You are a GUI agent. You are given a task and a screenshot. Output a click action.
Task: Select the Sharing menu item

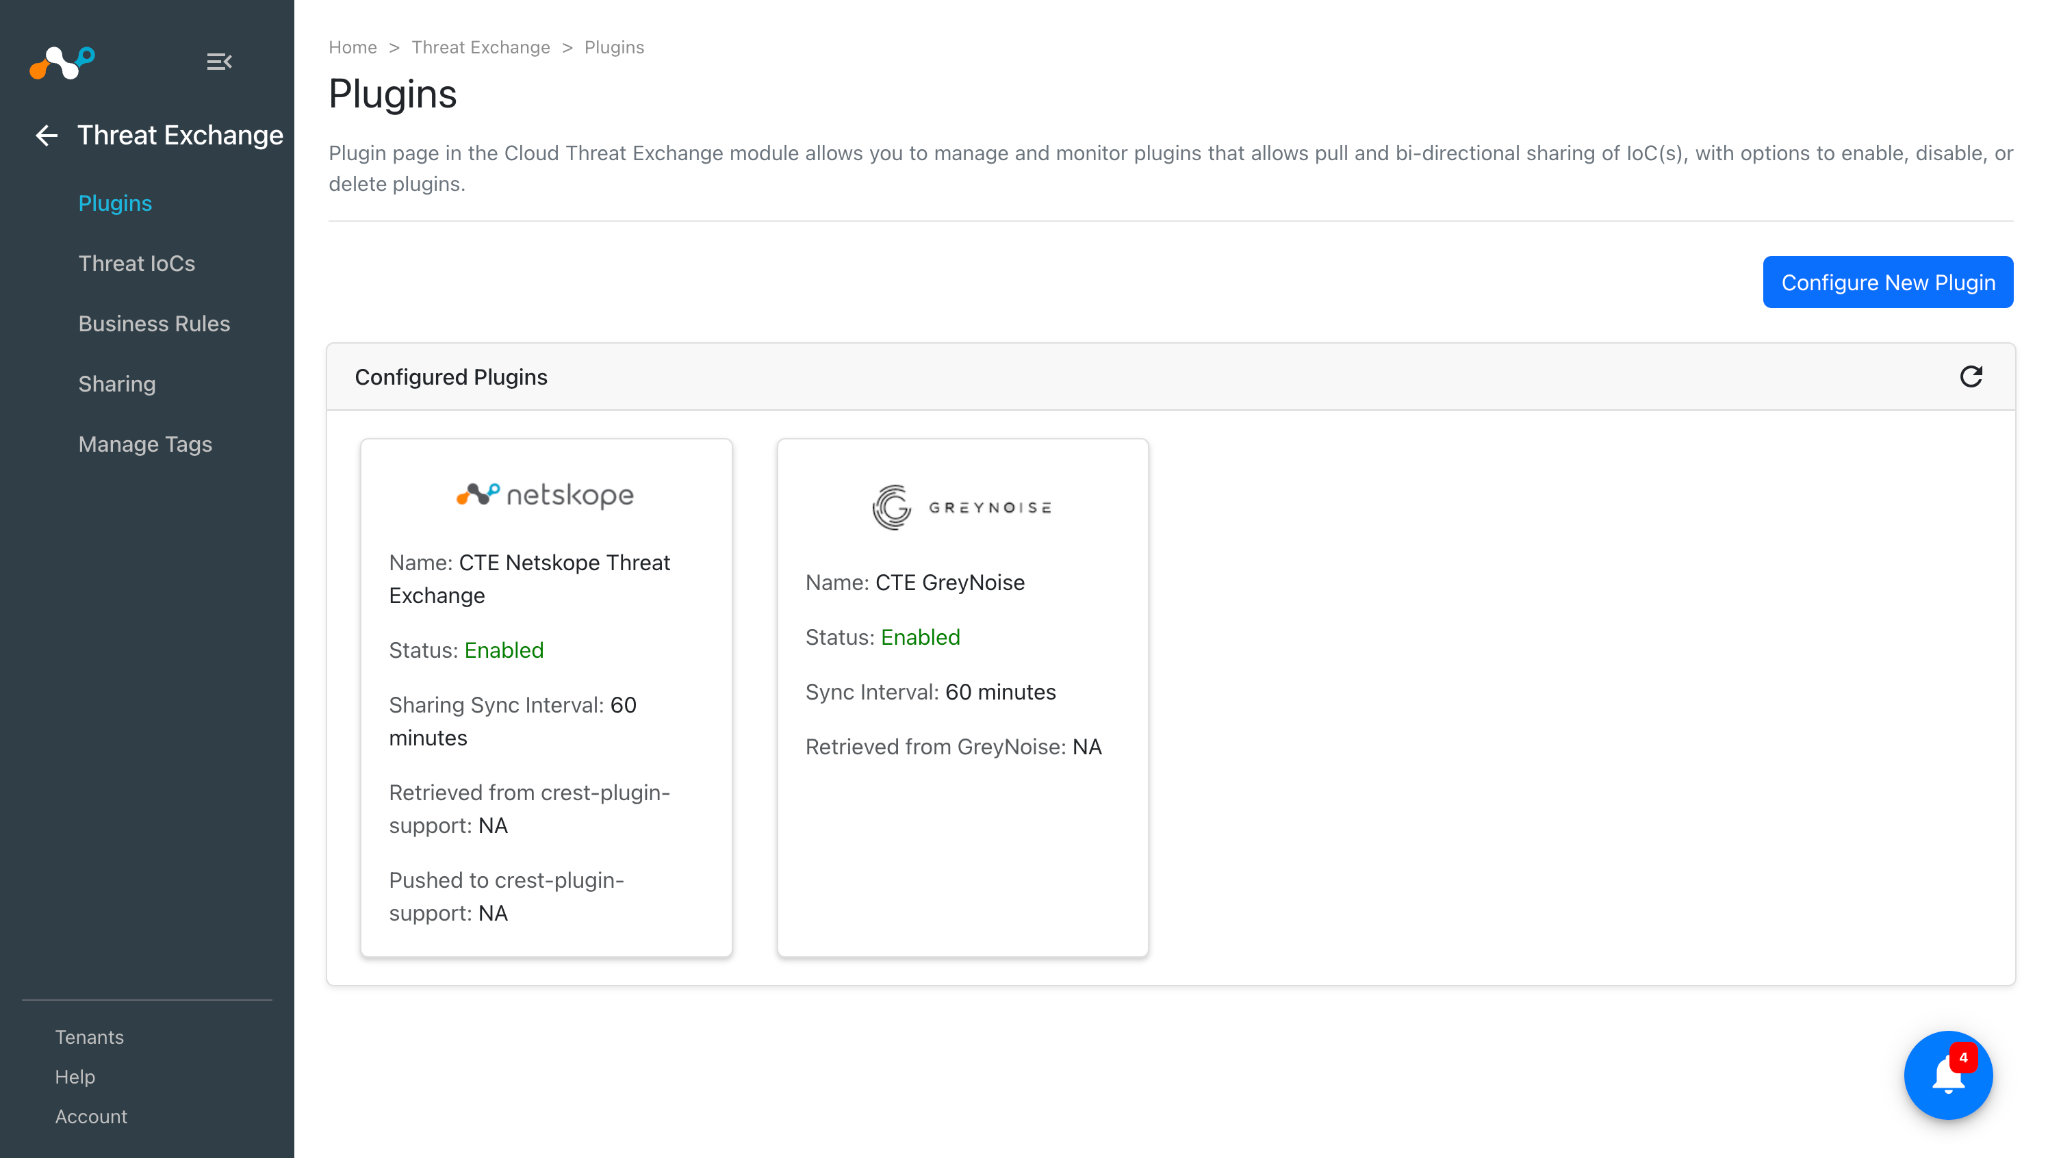pos(117,384)
